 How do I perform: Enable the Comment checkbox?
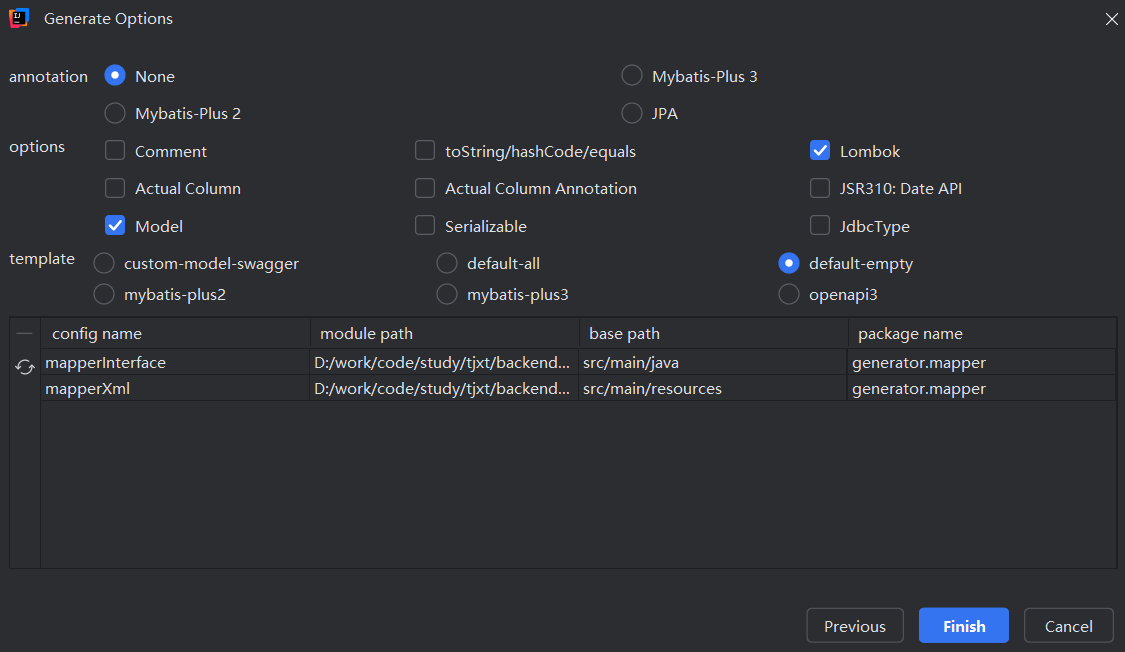115,151
